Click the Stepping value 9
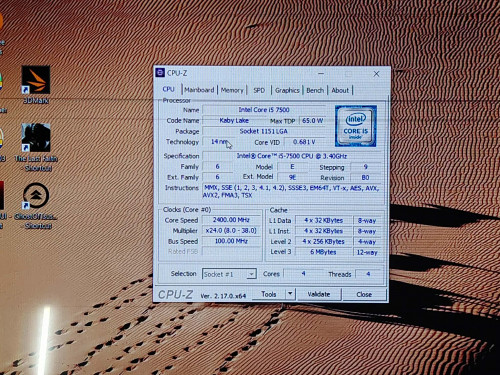Screen dimensions: 500x375 [366, 167]
